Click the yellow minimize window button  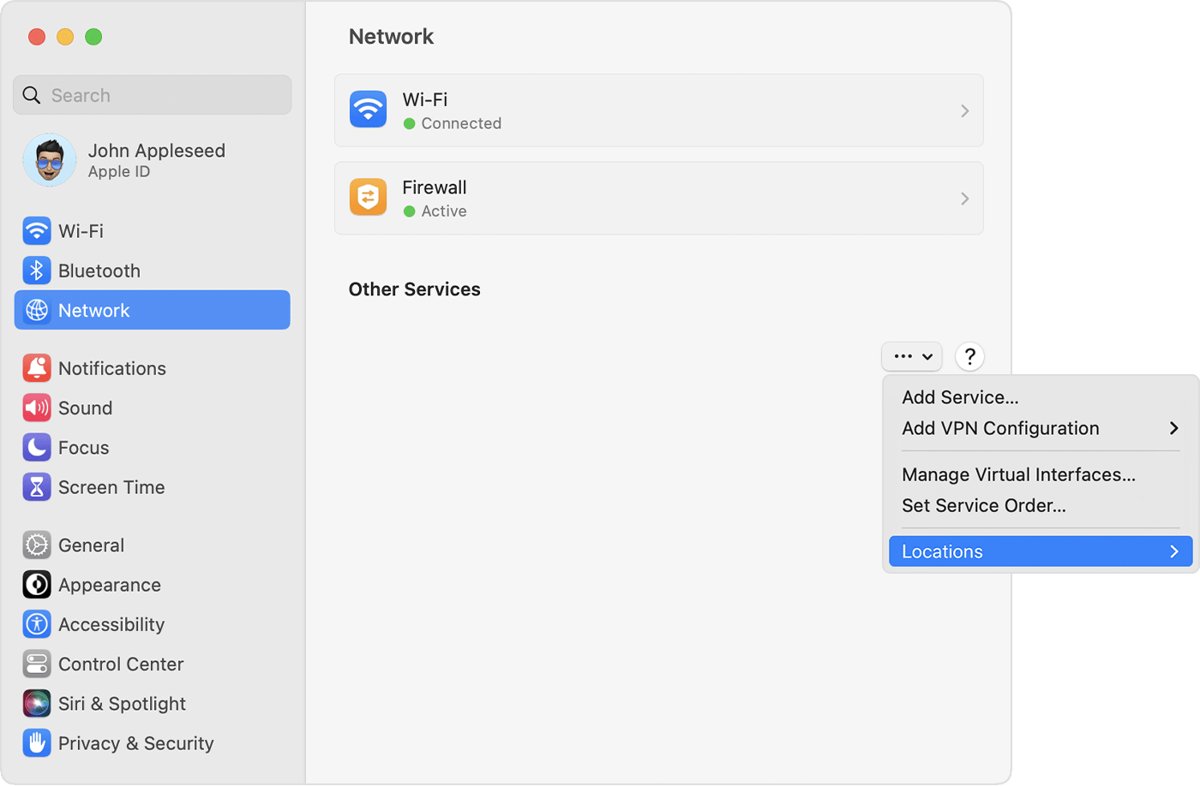pos(65,37)
